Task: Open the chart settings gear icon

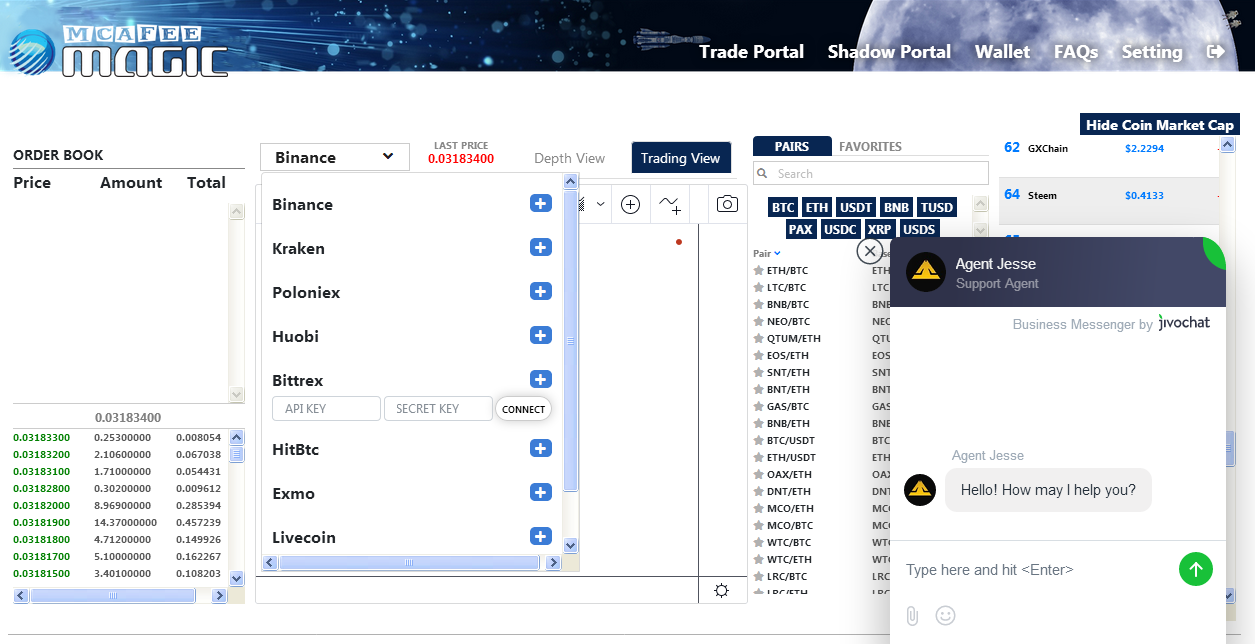Action: [x=722, y=590]
